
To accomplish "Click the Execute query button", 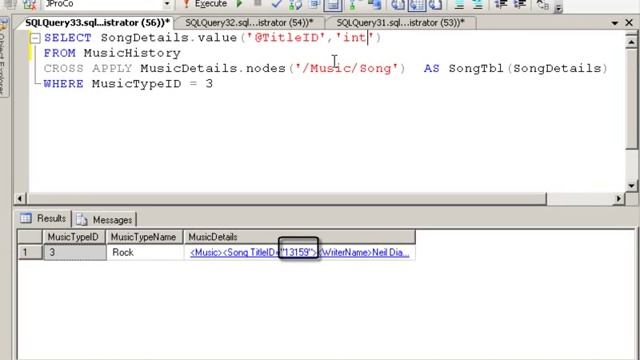I will point(205,4).
